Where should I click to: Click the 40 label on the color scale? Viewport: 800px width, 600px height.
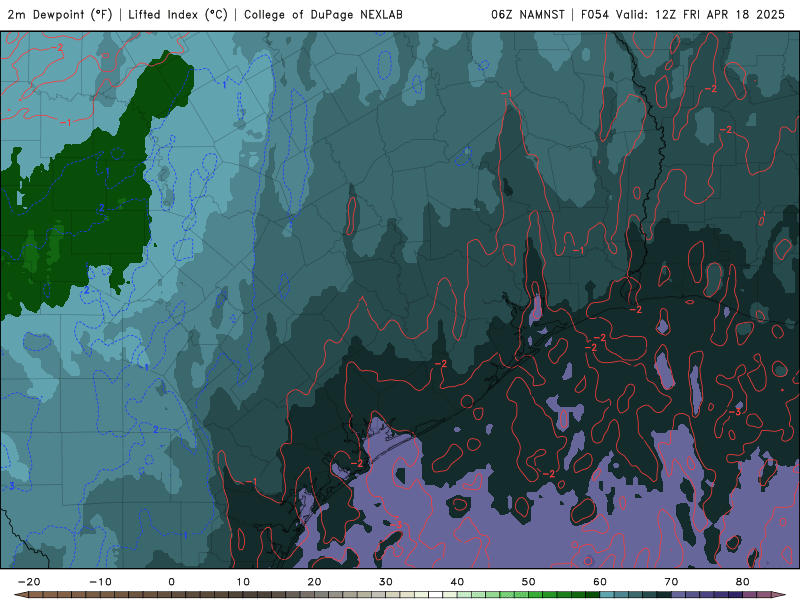pyautogui.click(x=457, y=582)
